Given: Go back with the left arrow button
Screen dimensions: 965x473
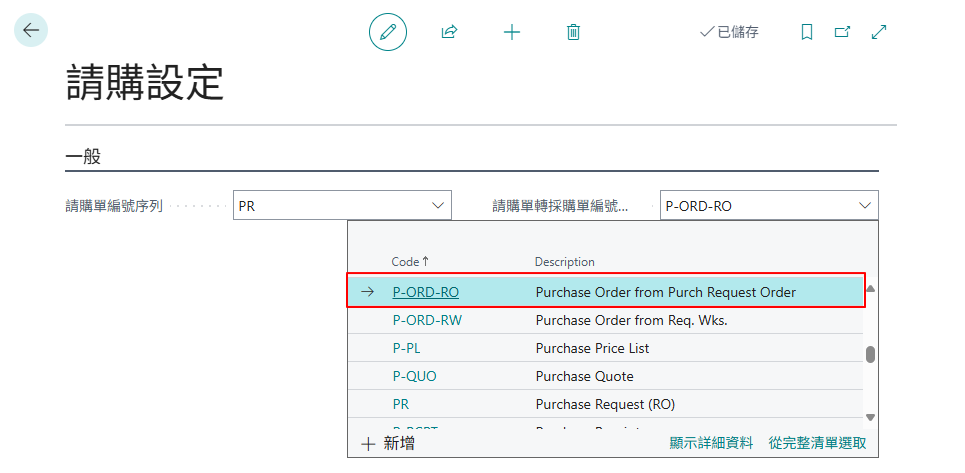Looking at the screenshot, I should pyautogui.click(x=31, y=30).
